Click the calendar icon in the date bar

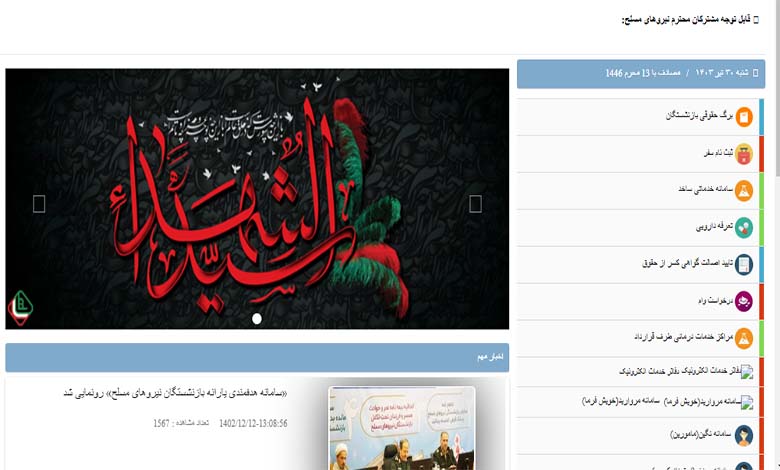(x=756, y=73)
